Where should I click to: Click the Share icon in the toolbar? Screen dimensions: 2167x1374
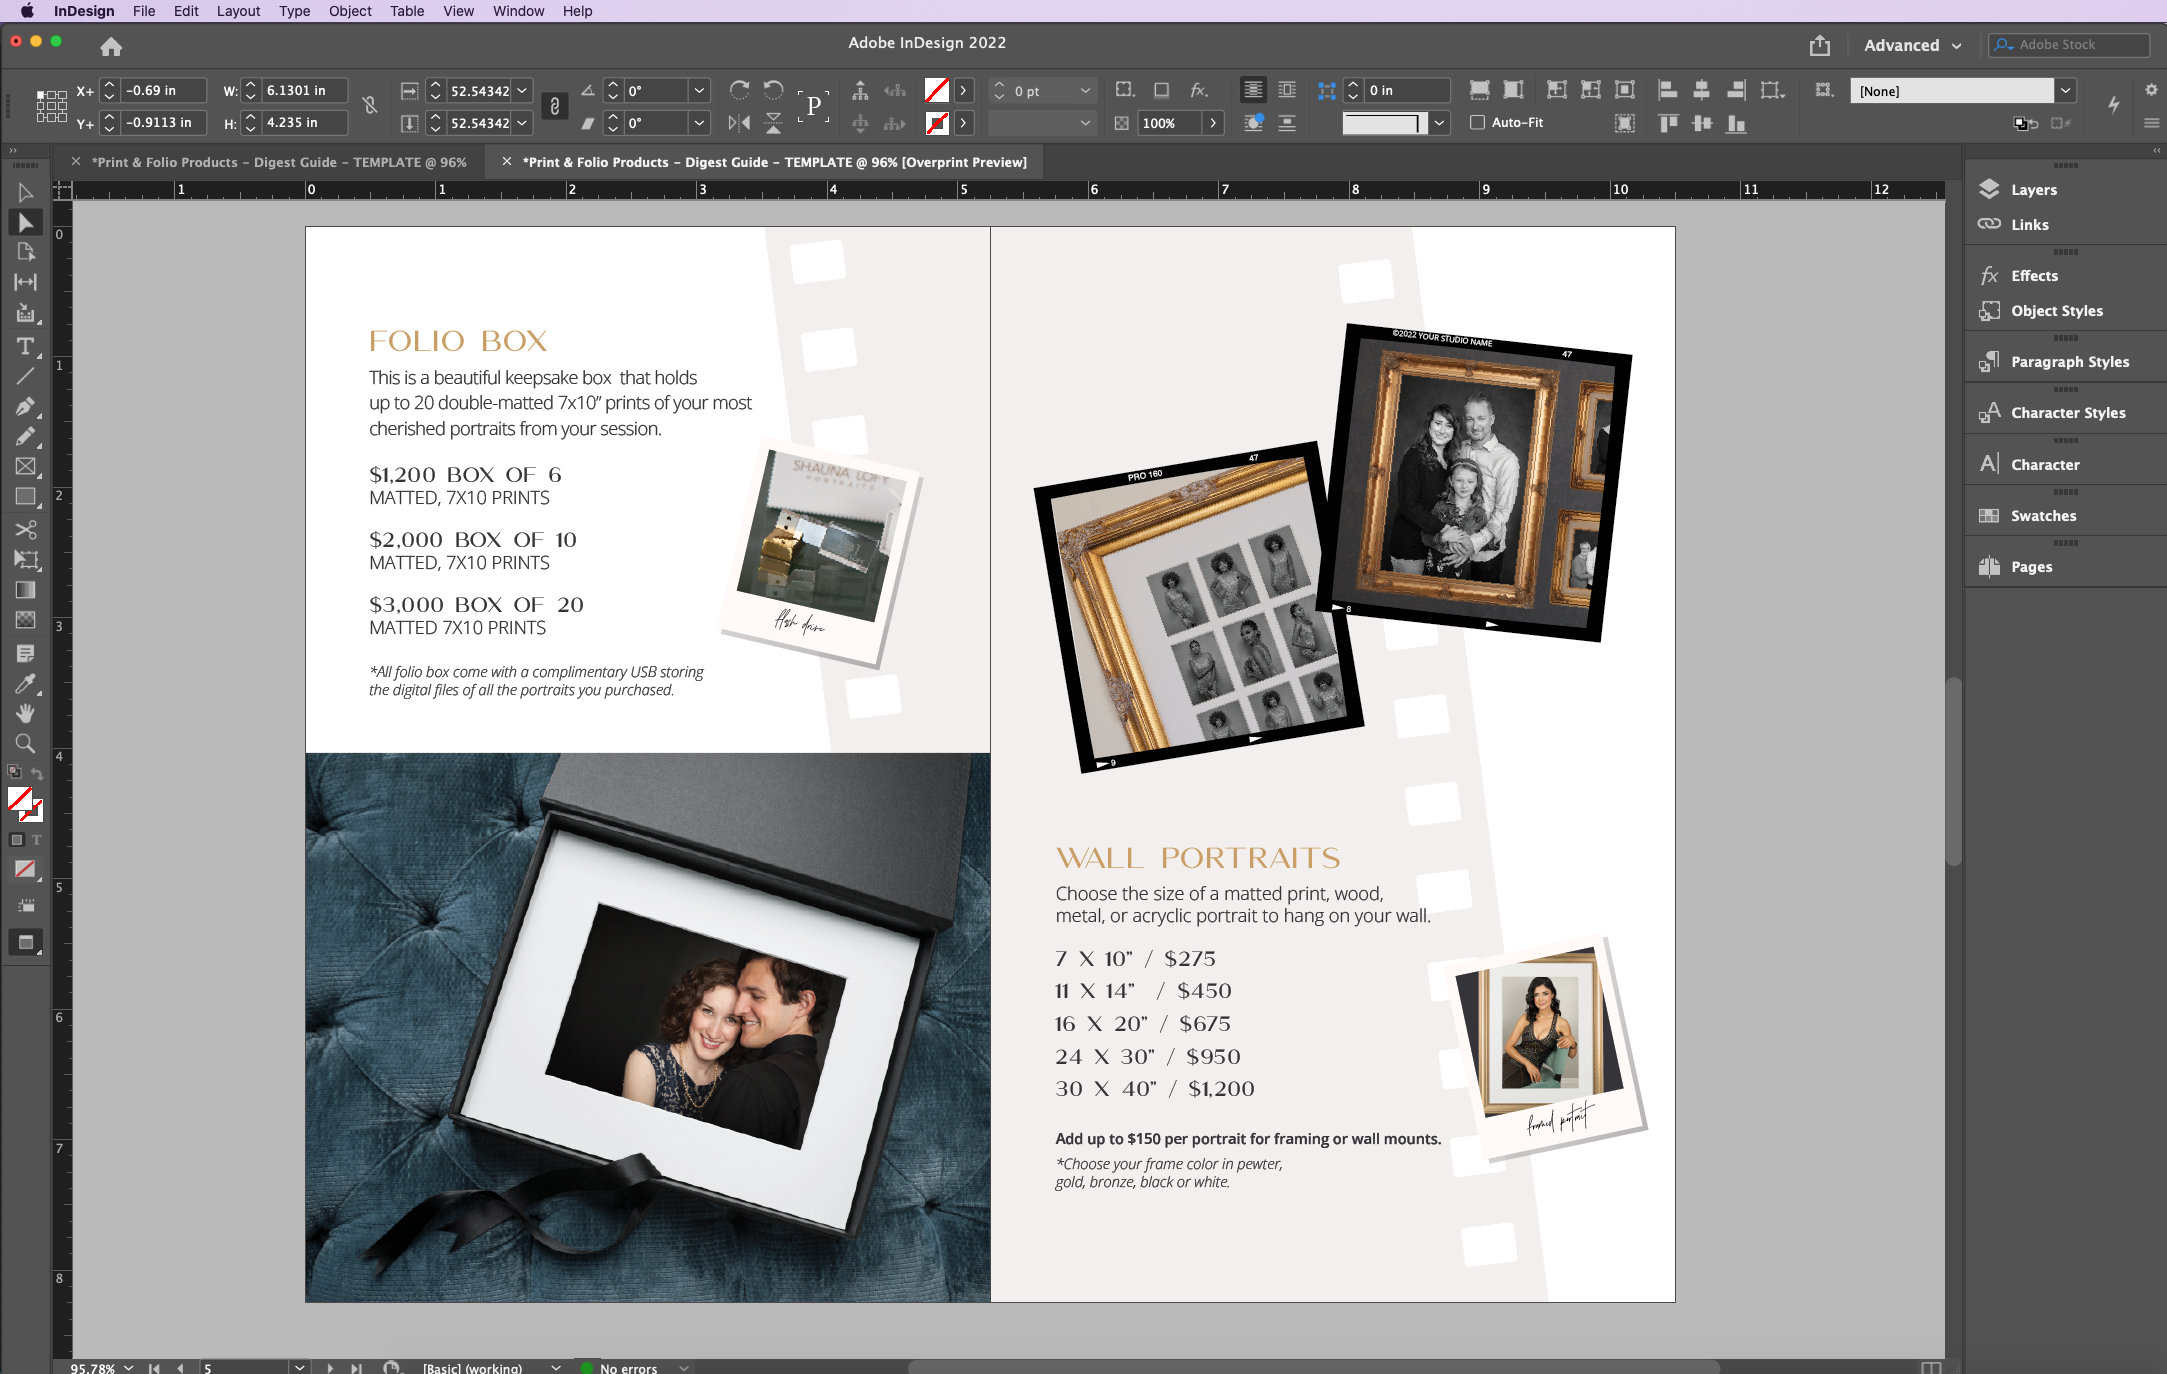[1819, 45]
